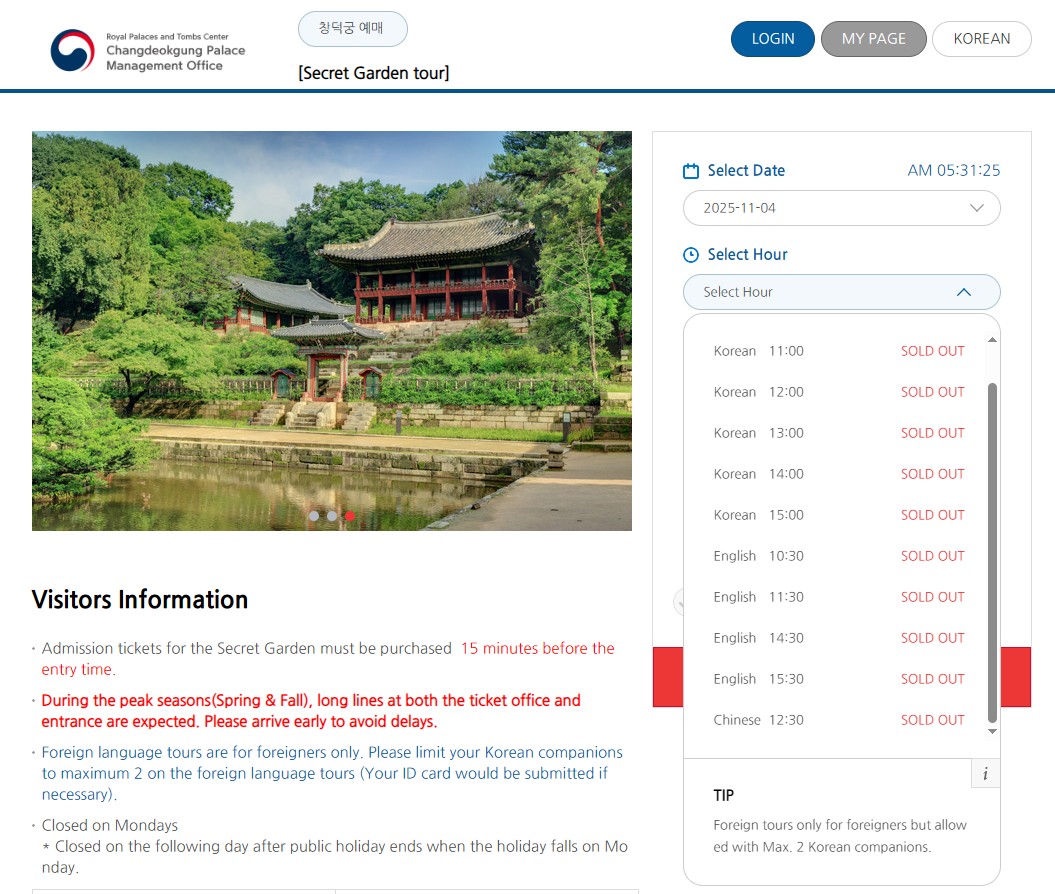Click the hour list vertical scrollbar thumb
The height and width of the screenshot is (894, 1055).
[x=992, y=550]
